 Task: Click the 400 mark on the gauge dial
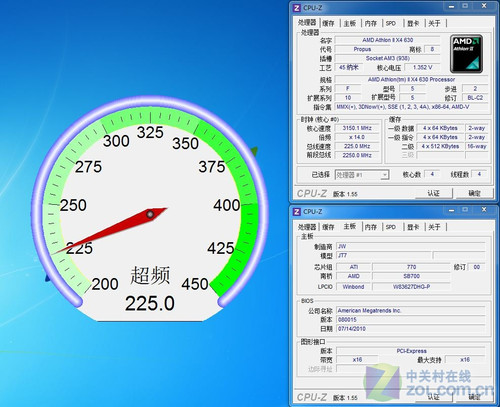pyautogui.click(x=227, y=205)
